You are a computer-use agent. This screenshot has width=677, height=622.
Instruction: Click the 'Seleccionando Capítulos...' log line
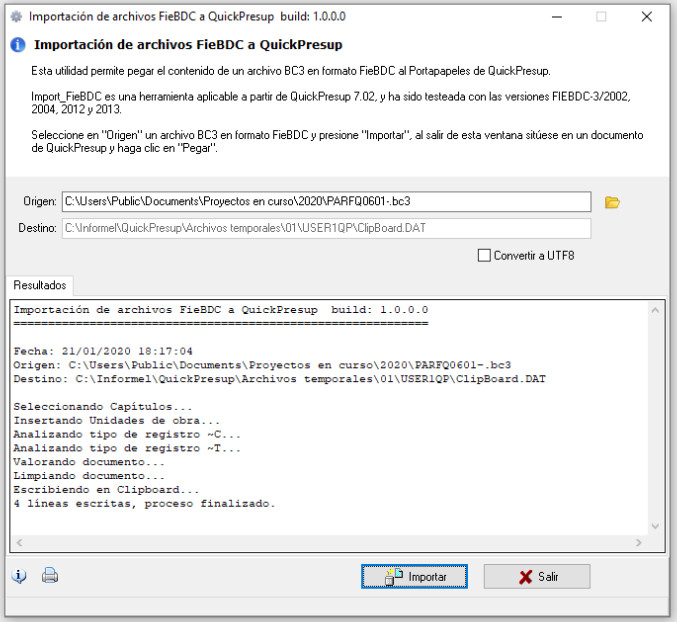point(103,406)
